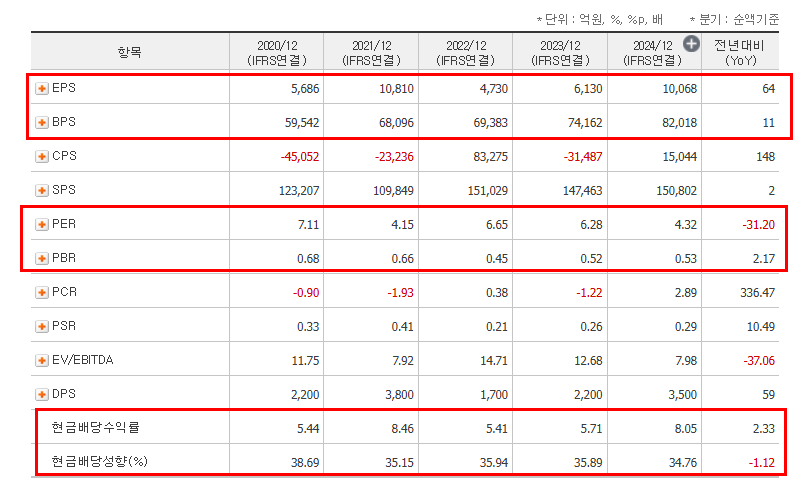Expand the PER row plus icon
This screenshot has width=793, height=486.
pos(42,224)
